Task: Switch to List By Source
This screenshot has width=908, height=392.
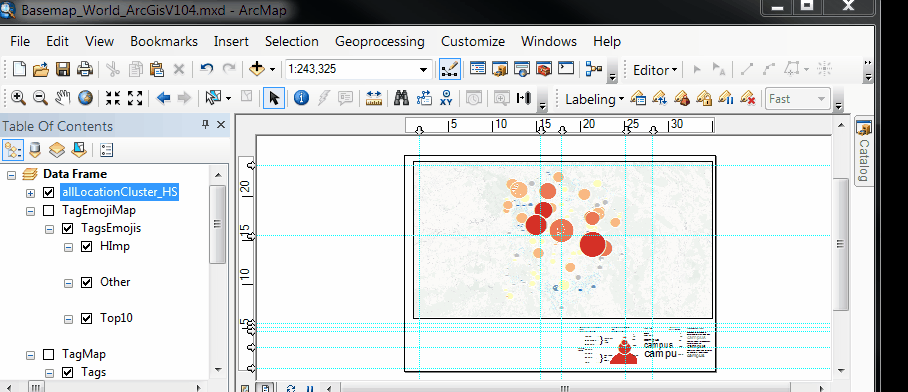Action: click(x=35, y=151)
